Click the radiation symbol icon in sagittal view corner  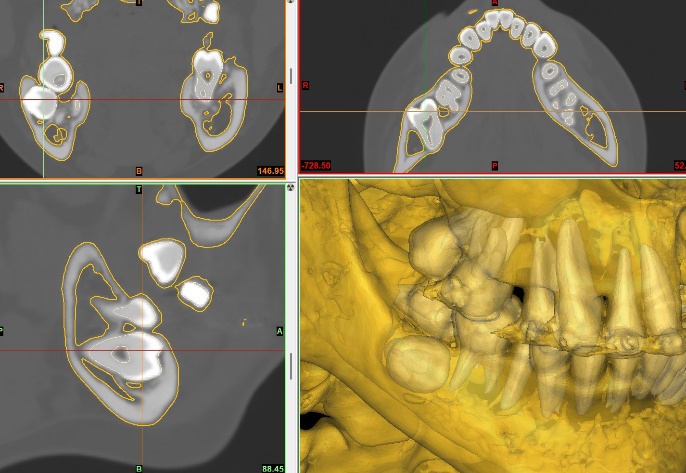(290, 186)
